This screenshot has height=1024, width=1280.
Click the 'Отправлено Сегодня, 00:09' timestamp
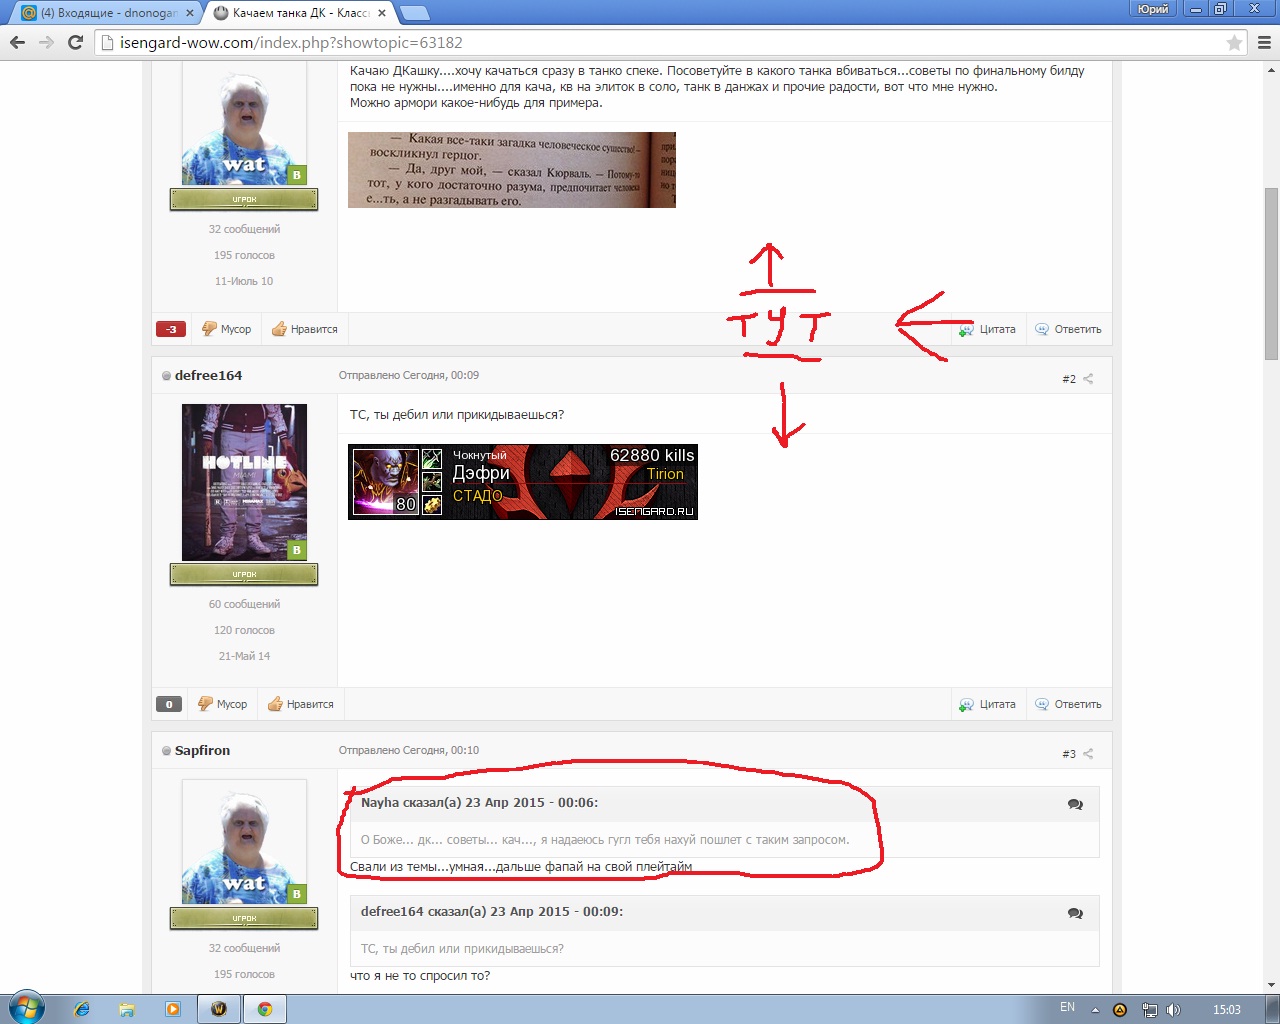click(408, 375)
